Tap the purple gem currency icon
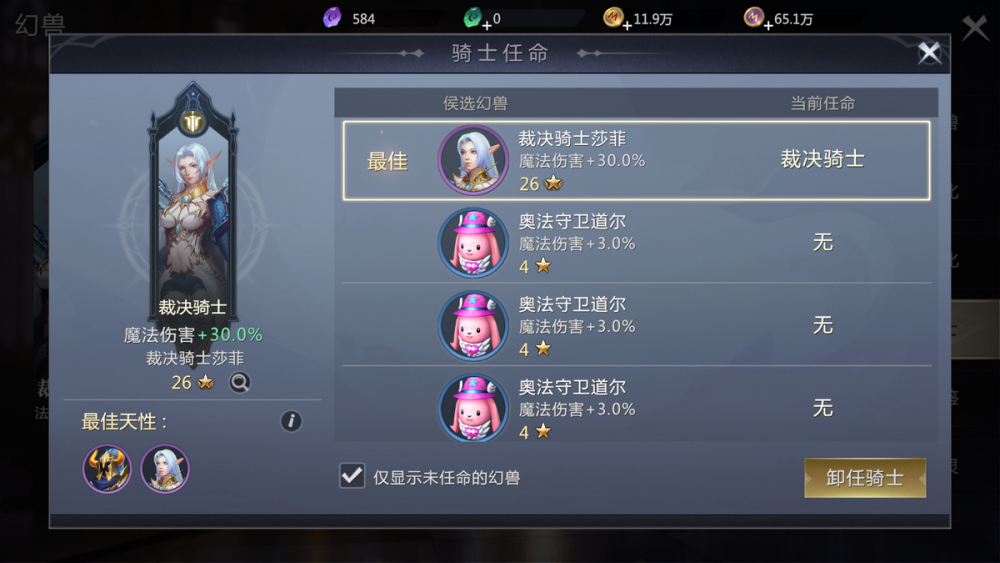This screenshot has width=1000, height=563. pyautogui.click(x=332, y=18)
